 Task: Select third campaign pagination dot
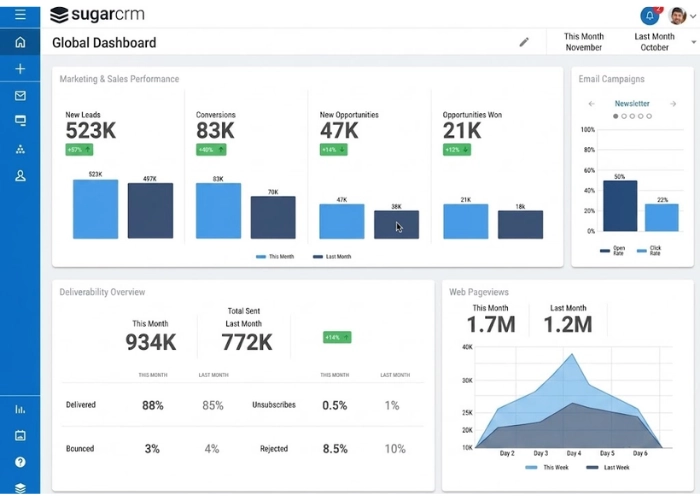point(632,116)
